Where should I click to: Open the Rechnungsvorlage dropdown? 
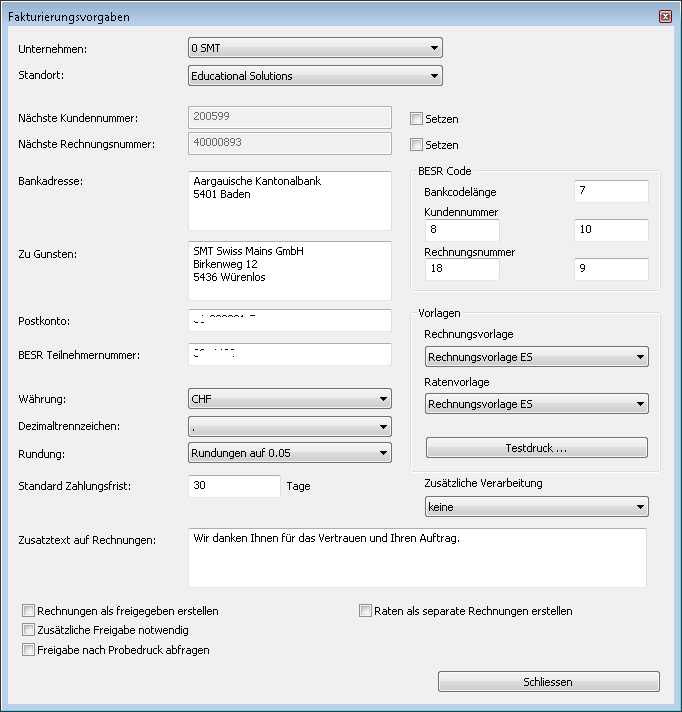pyautogui.click(x=536, y=357)
